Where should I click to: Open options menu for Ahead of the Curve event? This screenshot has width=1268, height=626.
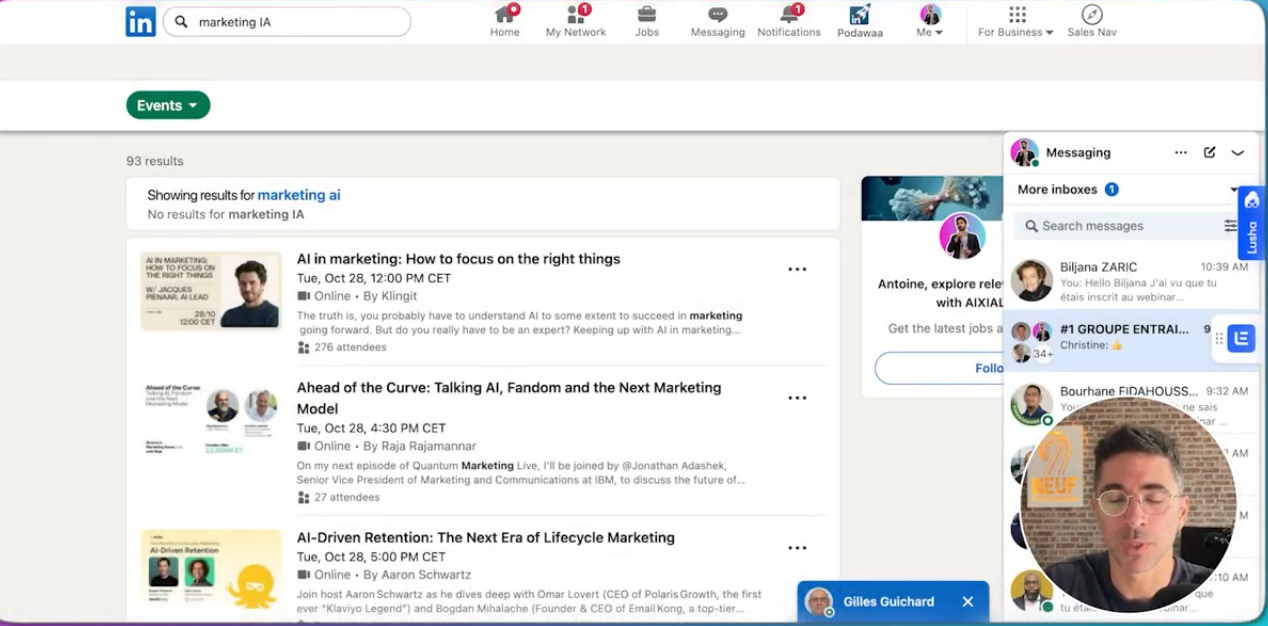[x=797, y=398]
